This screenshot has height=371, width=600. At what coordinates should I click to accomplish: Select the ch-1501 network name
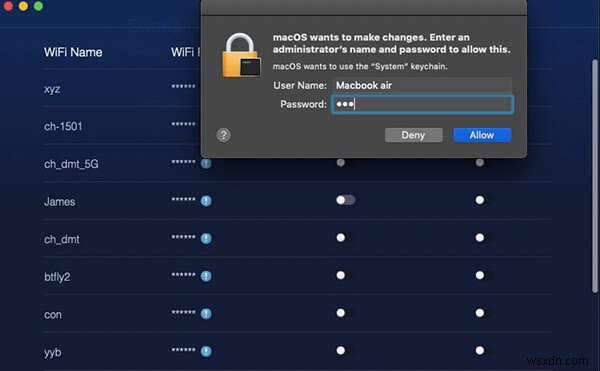(63, 126)
